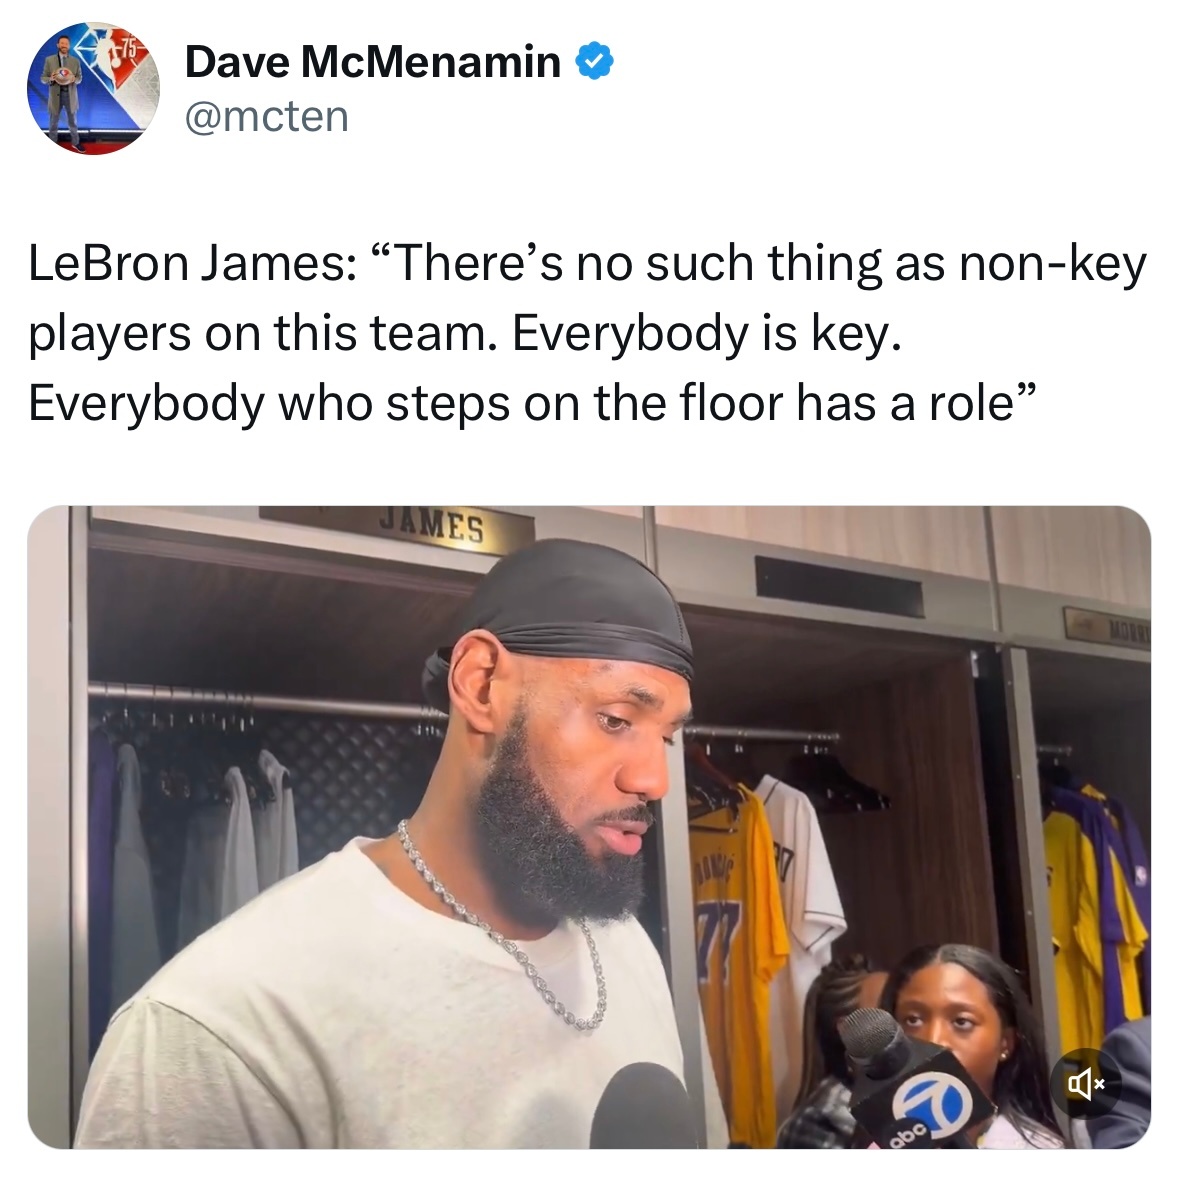The width and height of the screenshot is (1179, 1179).
Task: Open Dave McMenamin's profile picture
Action: pyautogui.click(x=93, y=88)
